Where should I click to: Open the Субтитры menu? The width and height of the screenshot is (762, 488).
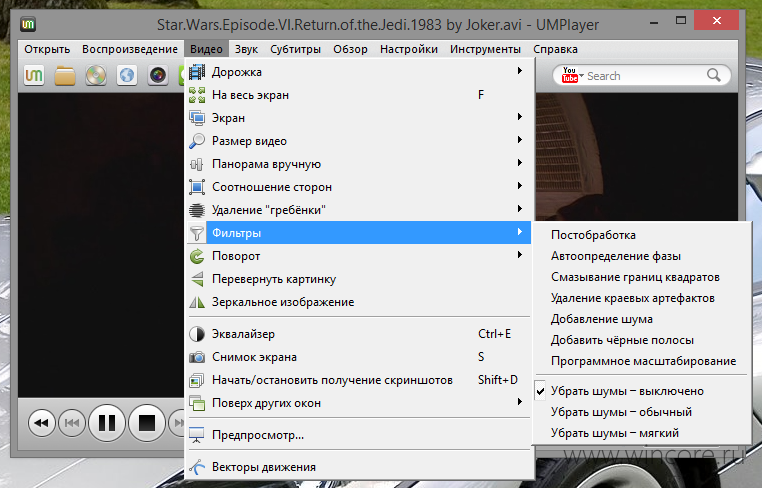(x=295, y=49)
